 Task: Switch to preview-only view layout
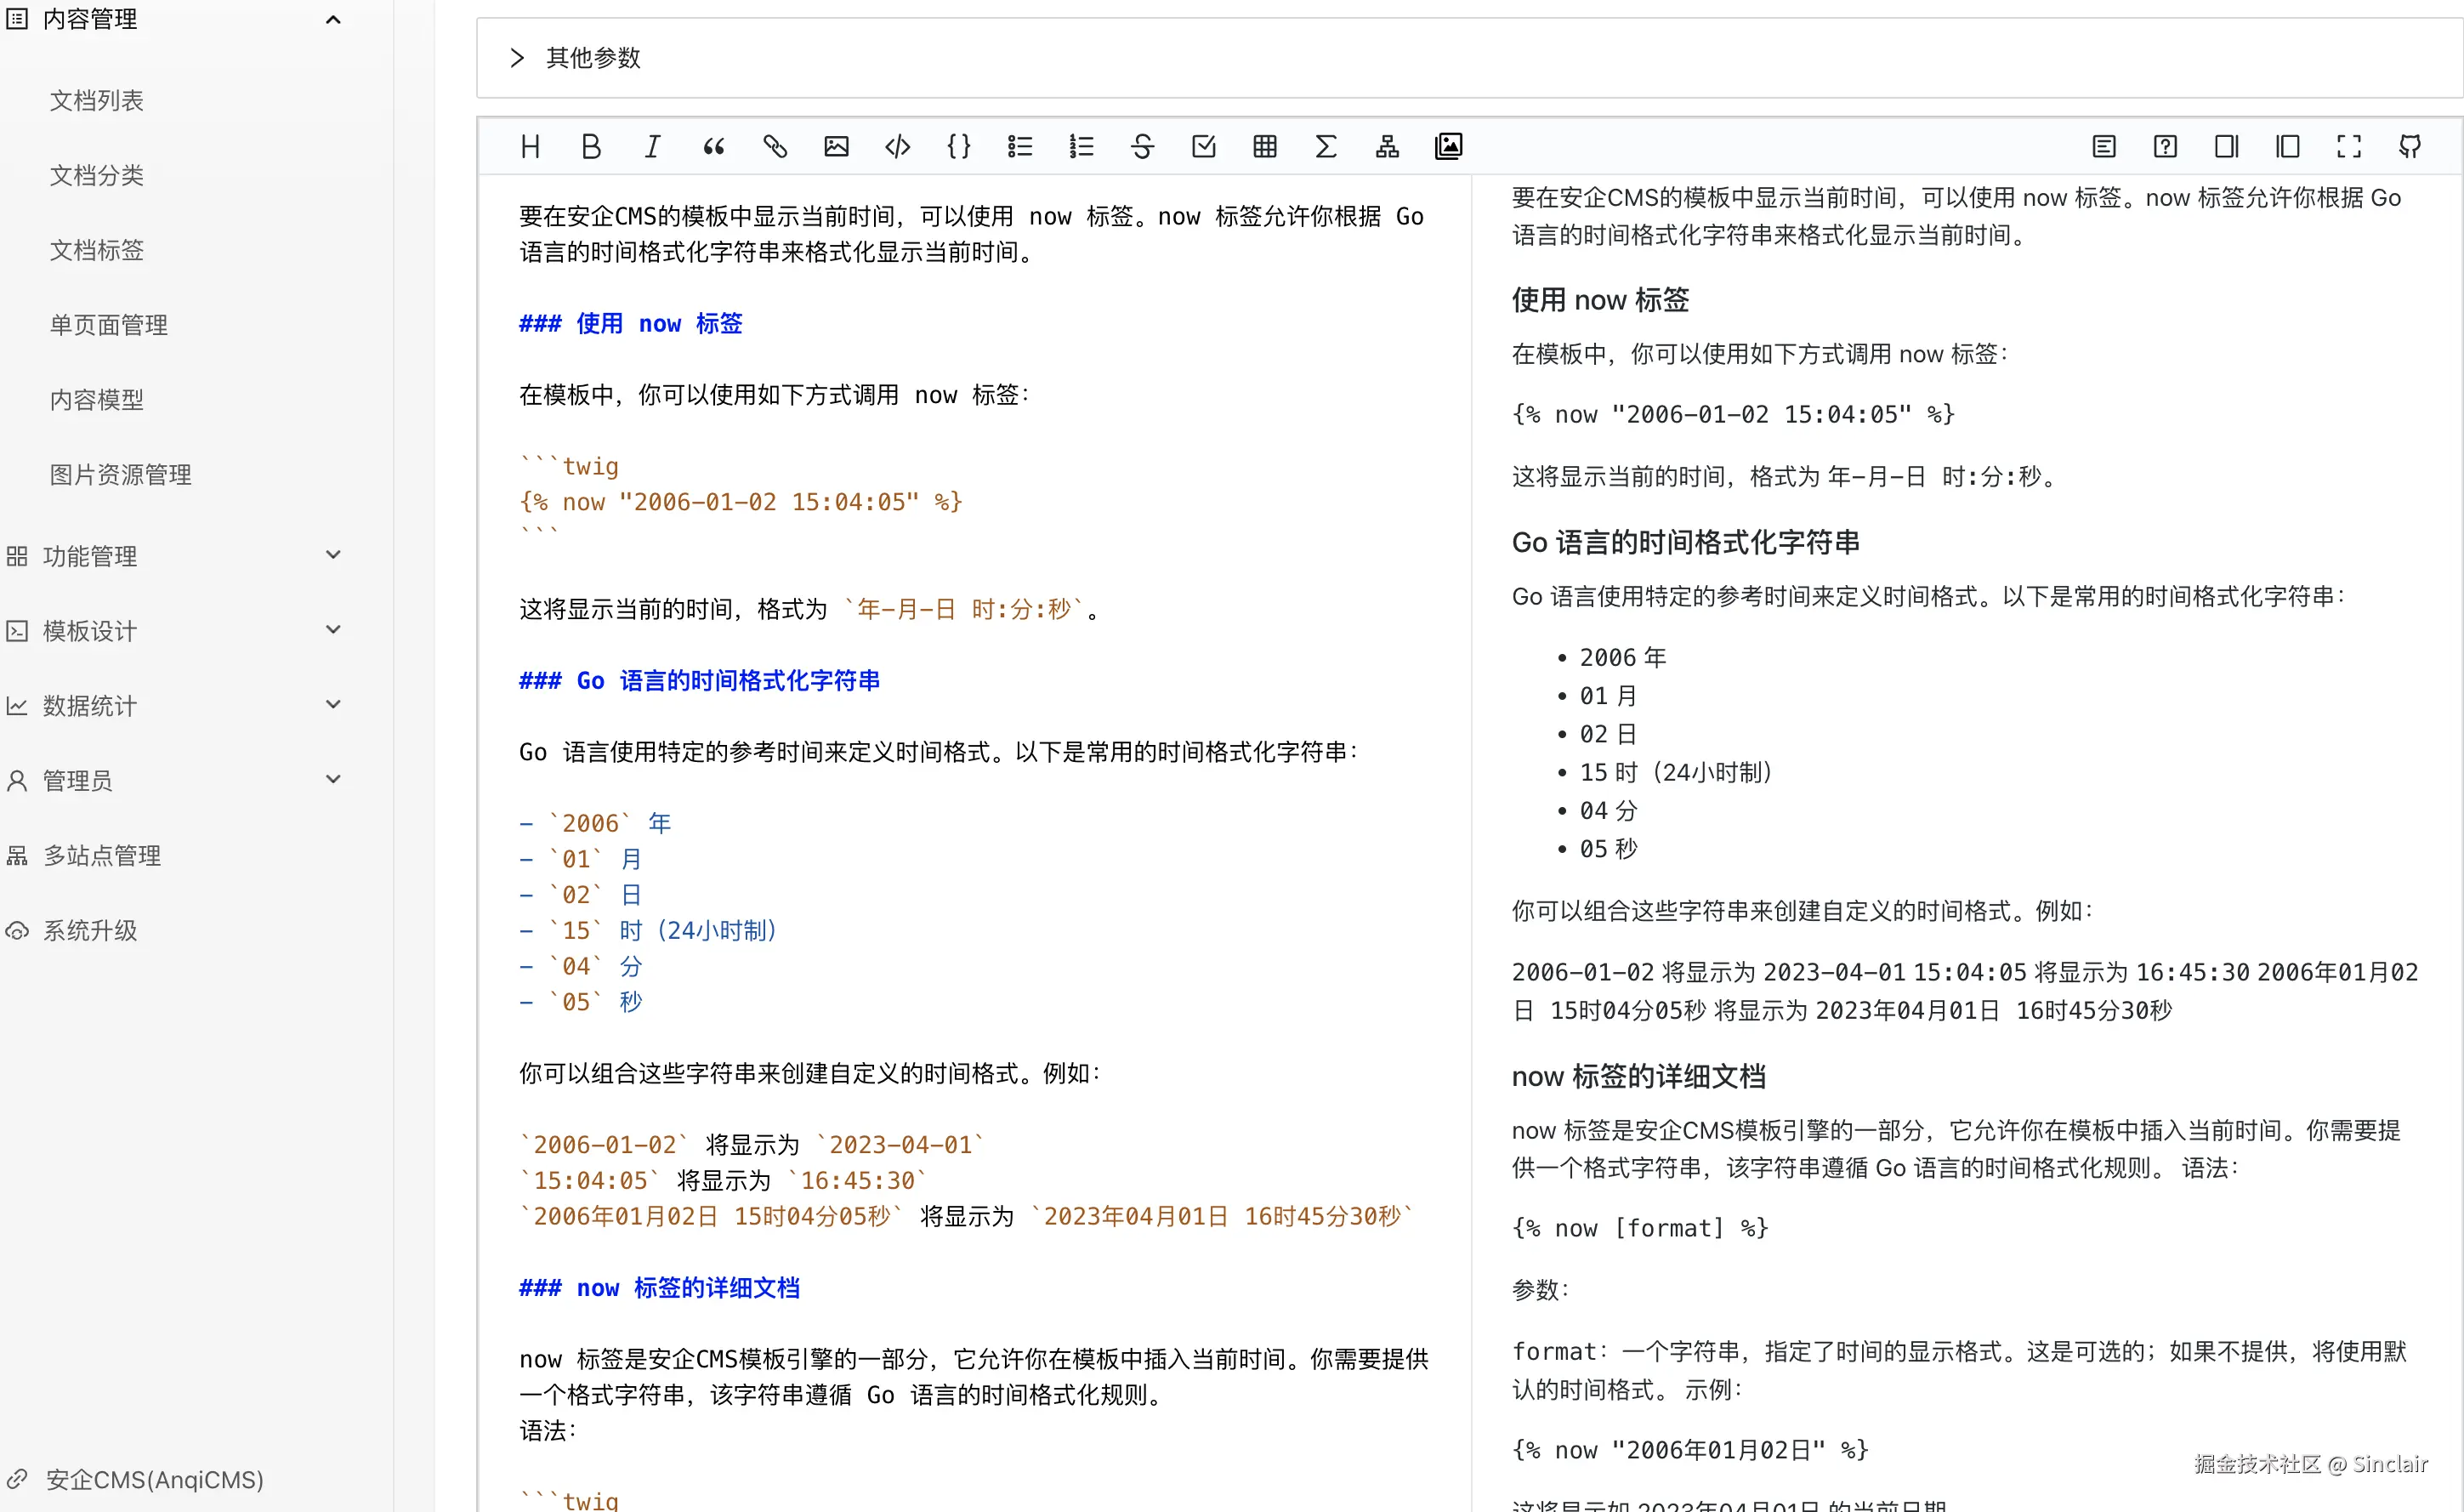(2288, 147)
